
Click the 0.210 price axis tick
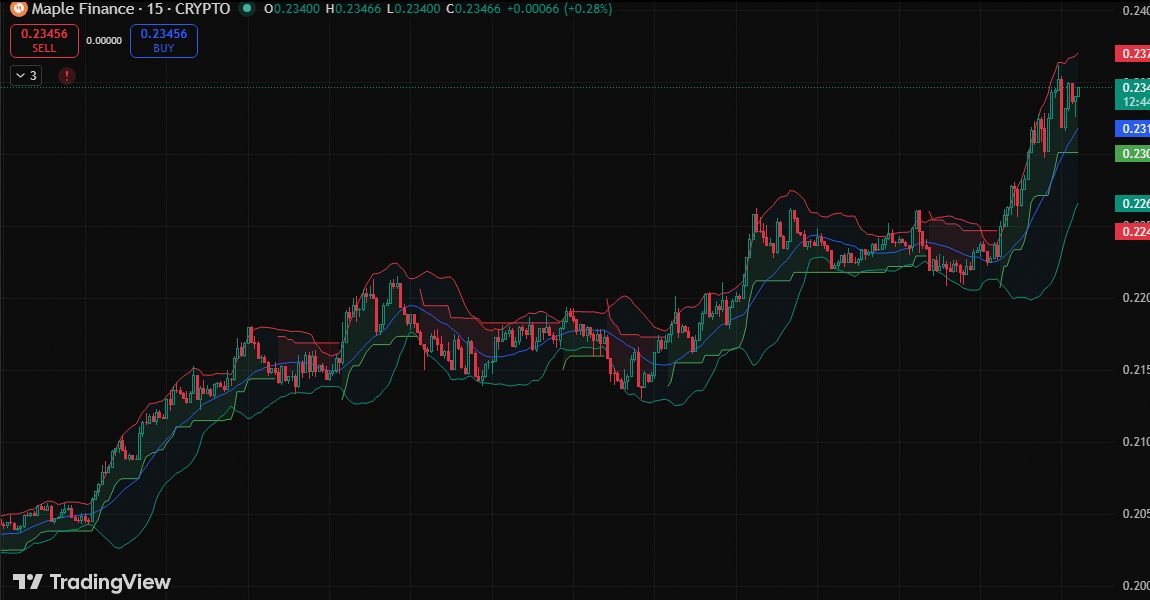[x=1135, y=441]
